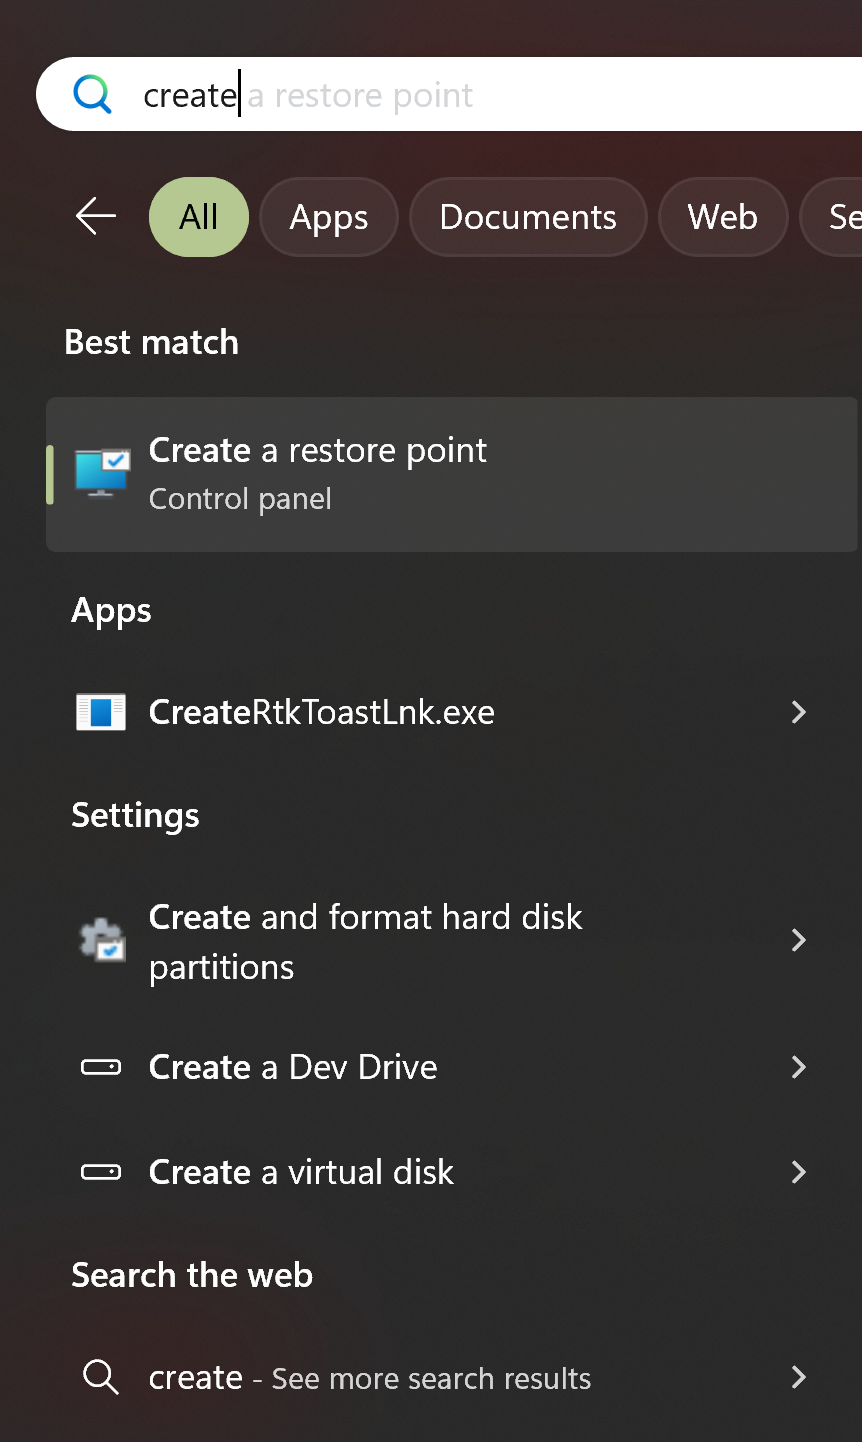Switch to the Apps filter tab

tap(329, 217)
